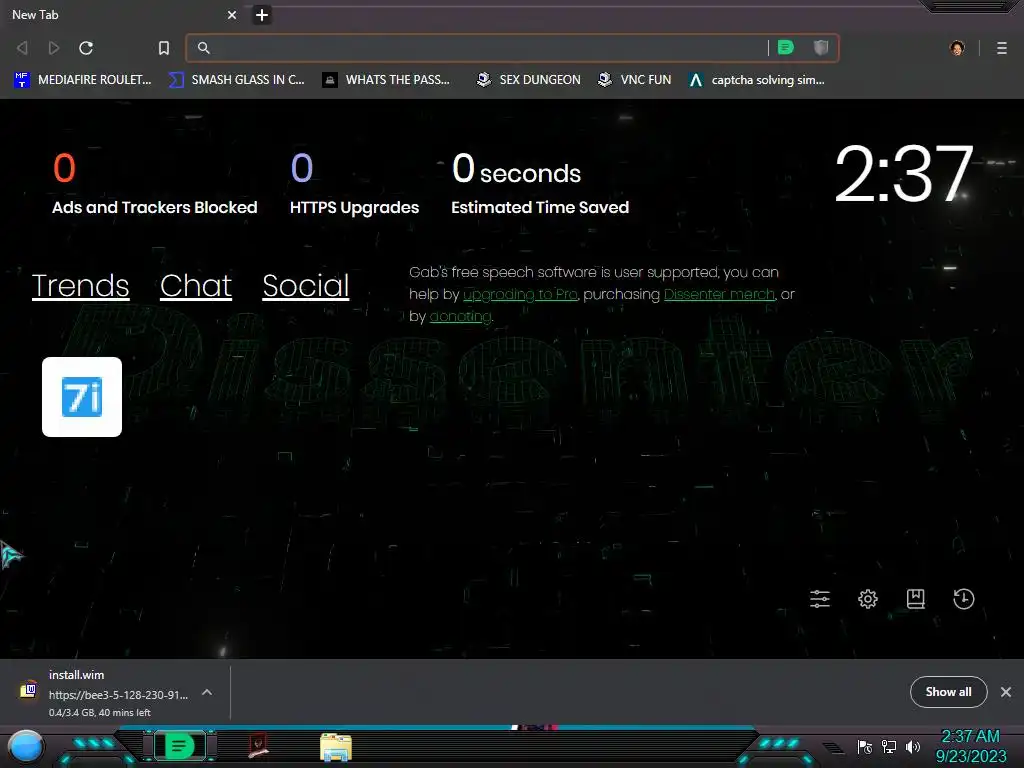Open history clock icon on new tab page

963,599
